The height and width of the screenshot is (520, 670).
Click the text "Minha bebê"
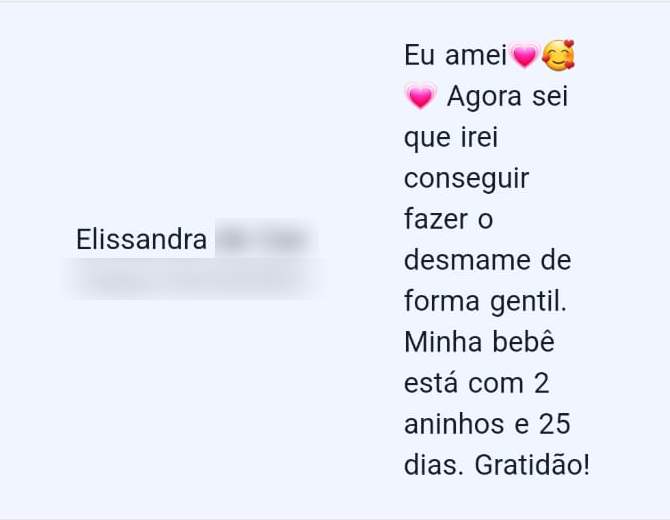pos(479,342)
